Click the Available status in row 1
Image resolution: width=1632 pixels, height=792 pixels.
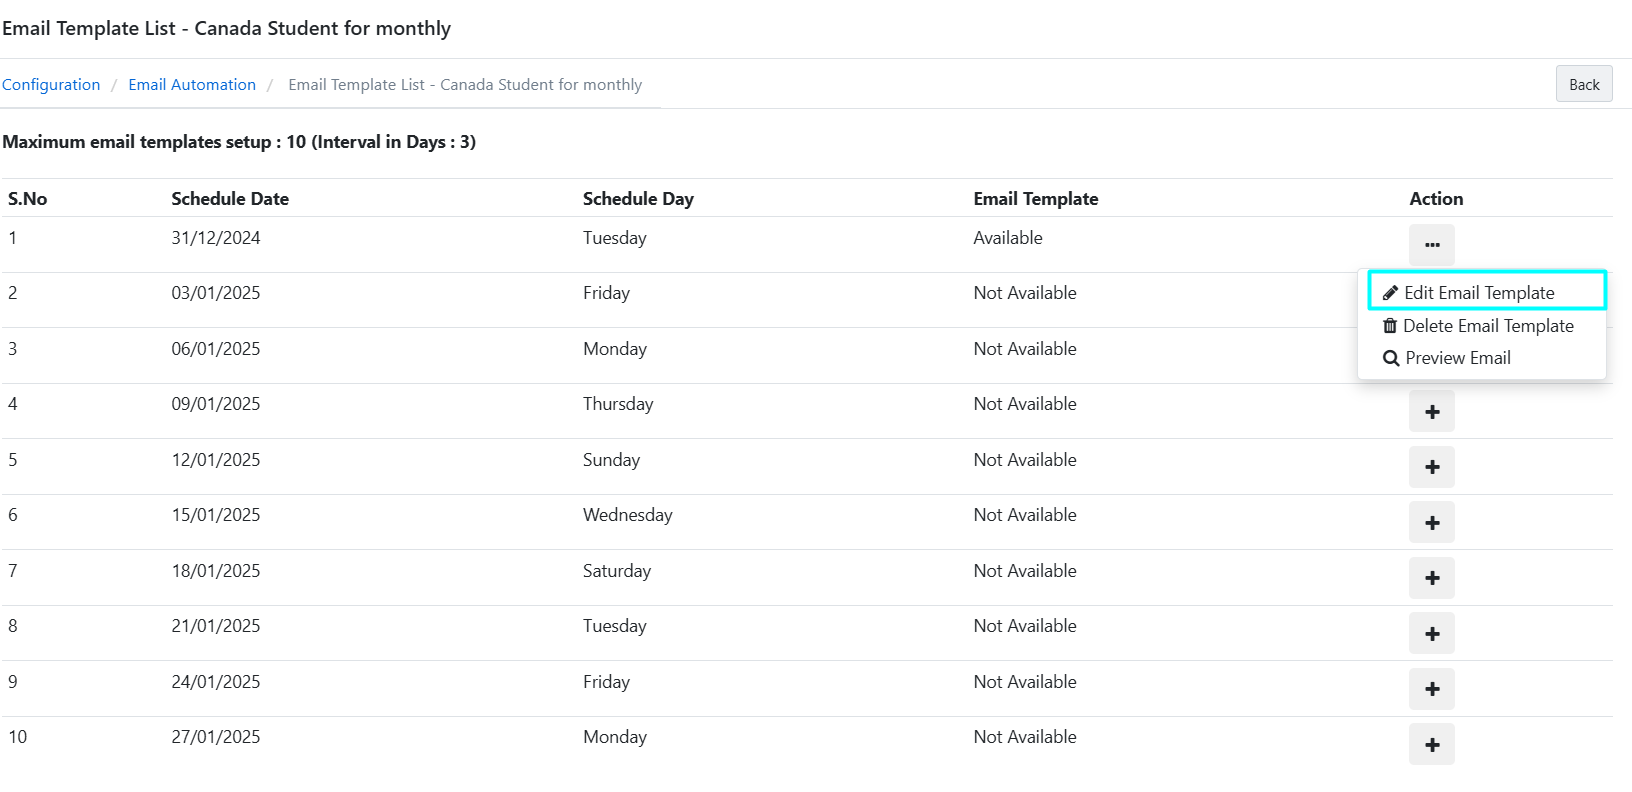1008,238
